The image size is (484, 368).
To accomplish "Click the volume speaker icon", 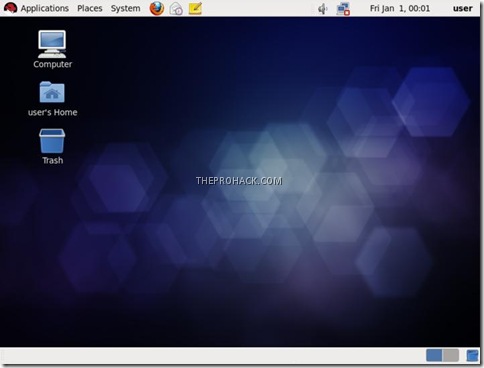I will pyautogui.click(x=322, y=9).
